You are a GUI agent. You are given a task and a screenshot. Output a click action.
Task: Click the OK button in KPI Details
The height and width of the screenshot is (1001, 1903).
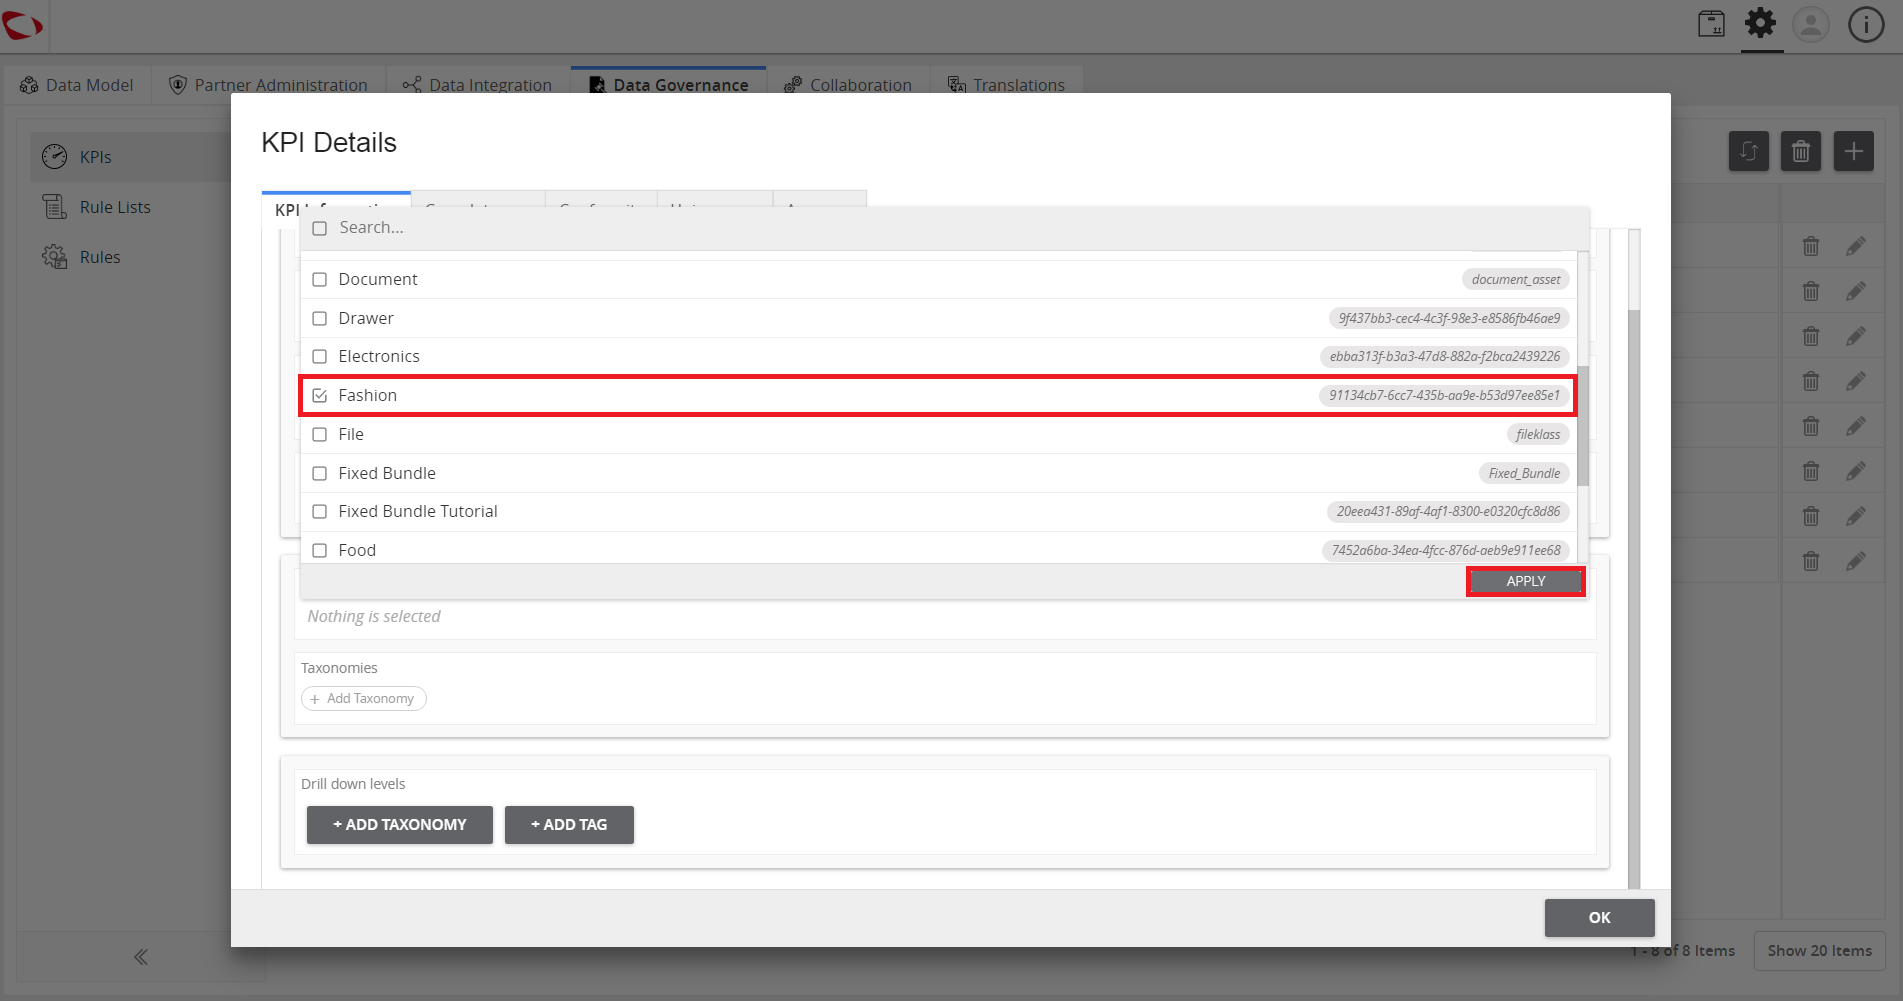pyautogui.click(x=1599, y=917)
